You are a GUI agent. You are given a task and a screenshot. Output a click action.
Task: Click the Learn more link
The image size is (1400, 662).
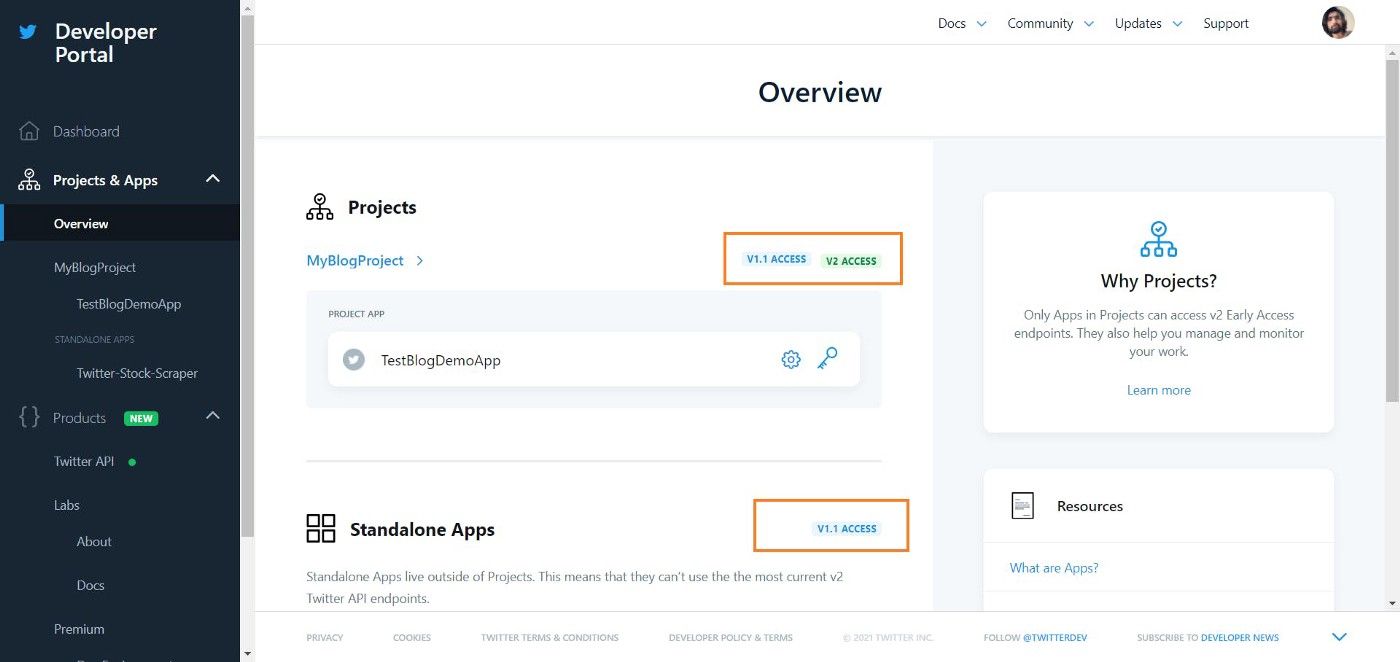[1158, 390]
